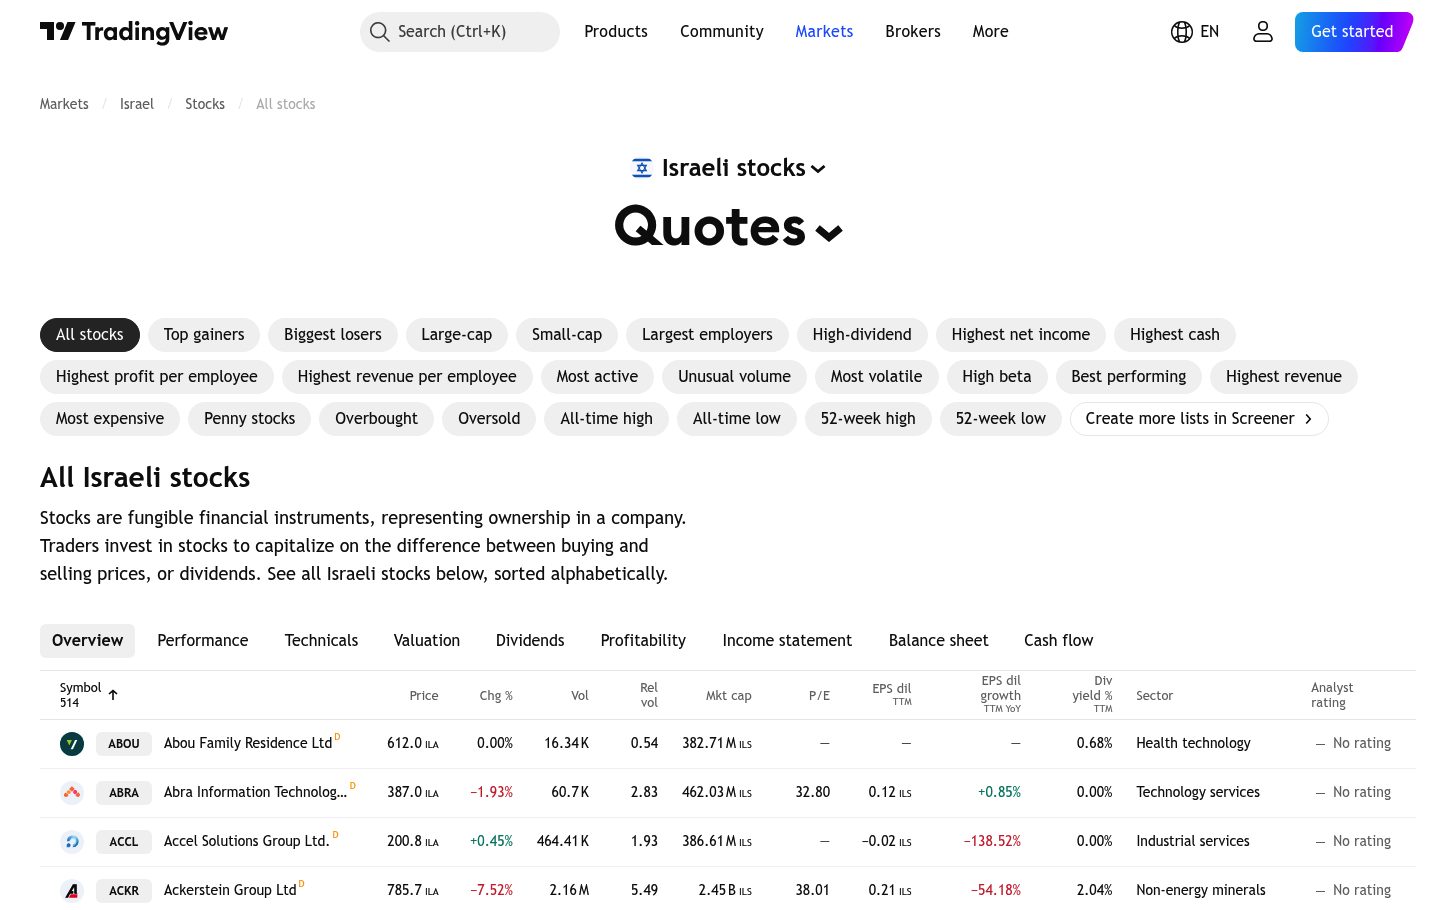Select the High beta chip
The image size is (1456, 910).
(x=997, y=377)
